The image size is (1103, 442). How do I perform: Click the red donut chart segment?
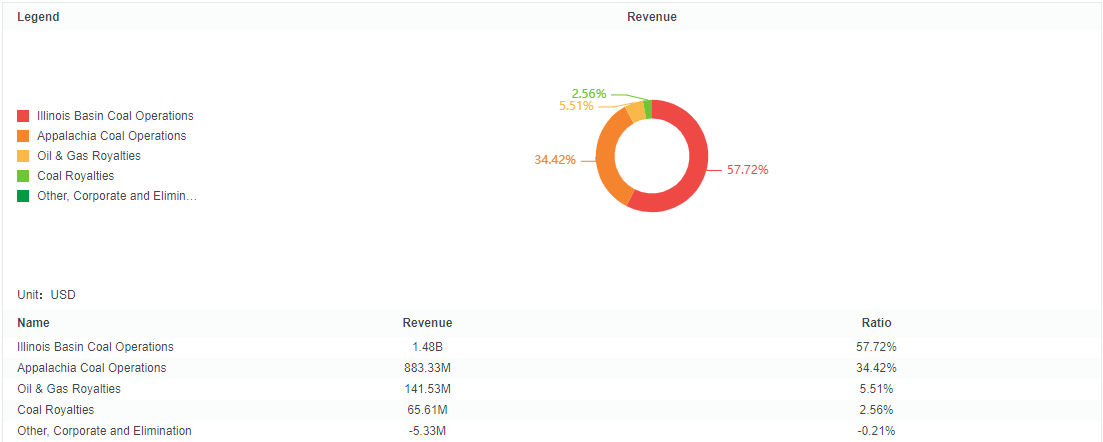point(696,165)
